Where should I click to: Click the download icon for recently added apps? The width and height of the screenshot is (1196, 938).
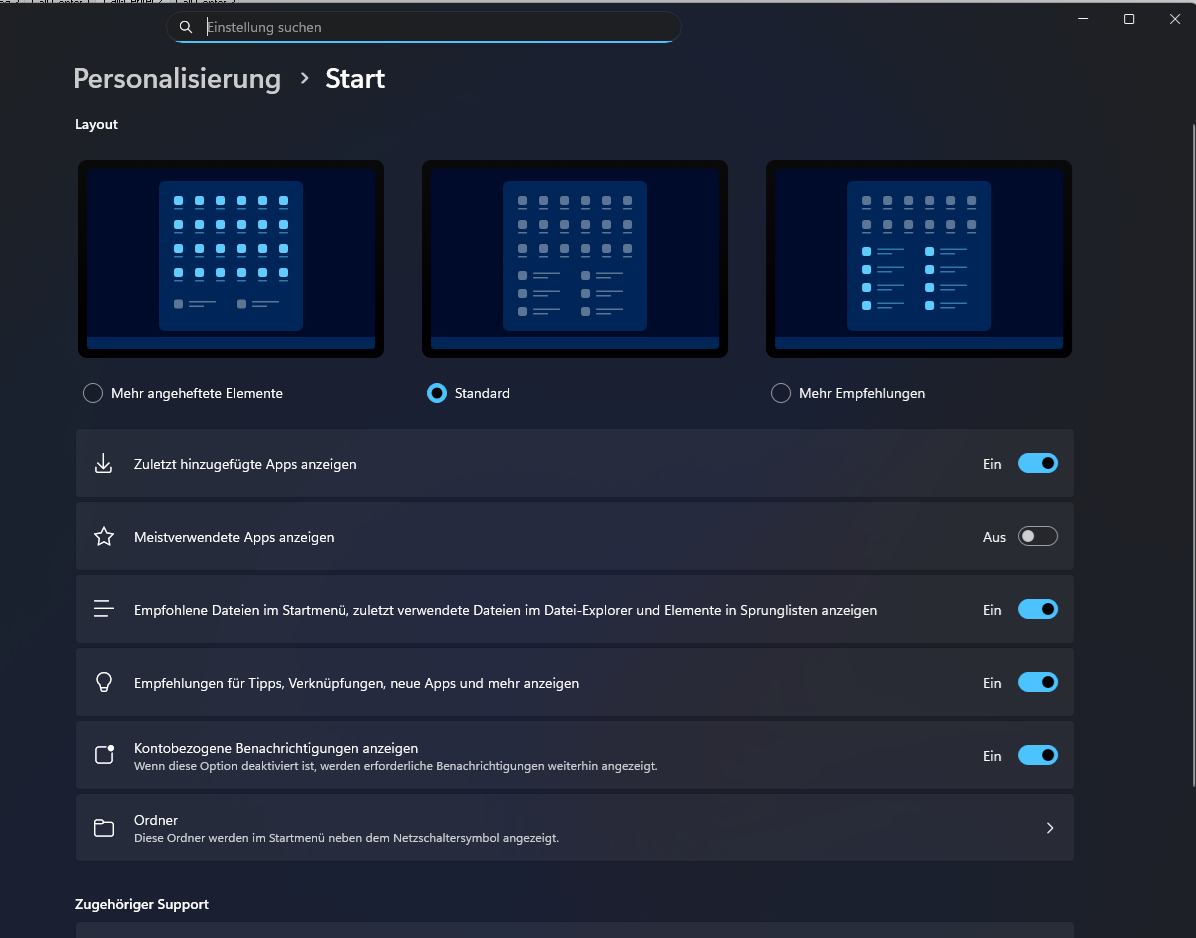104,464
